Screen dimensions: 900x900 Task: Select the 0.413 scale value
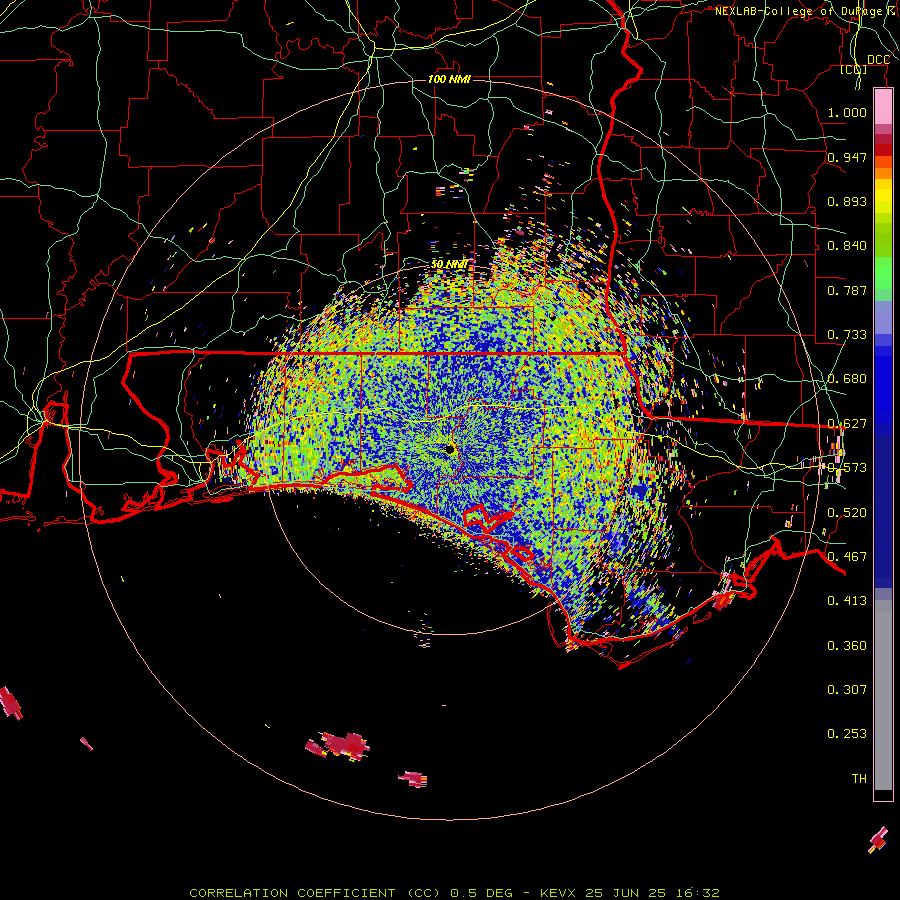tap(847, 601)
